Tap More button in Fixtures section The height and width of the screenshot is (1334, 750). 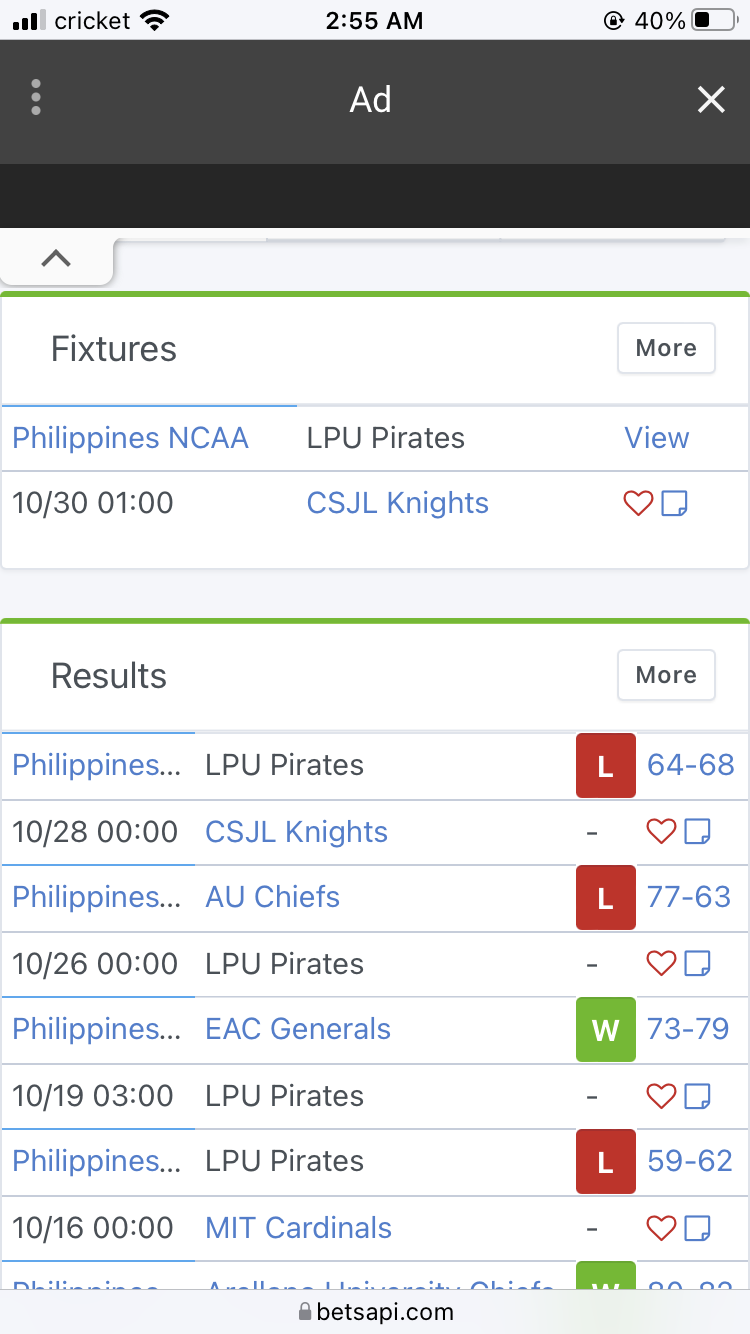tap(666, 348)
